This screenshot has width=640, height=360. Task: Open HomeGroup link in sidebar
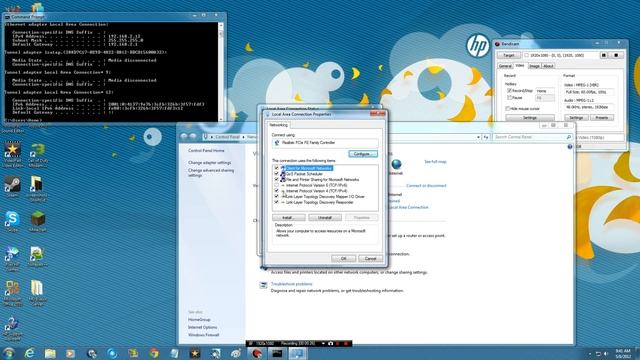click(x=199, y=320)
